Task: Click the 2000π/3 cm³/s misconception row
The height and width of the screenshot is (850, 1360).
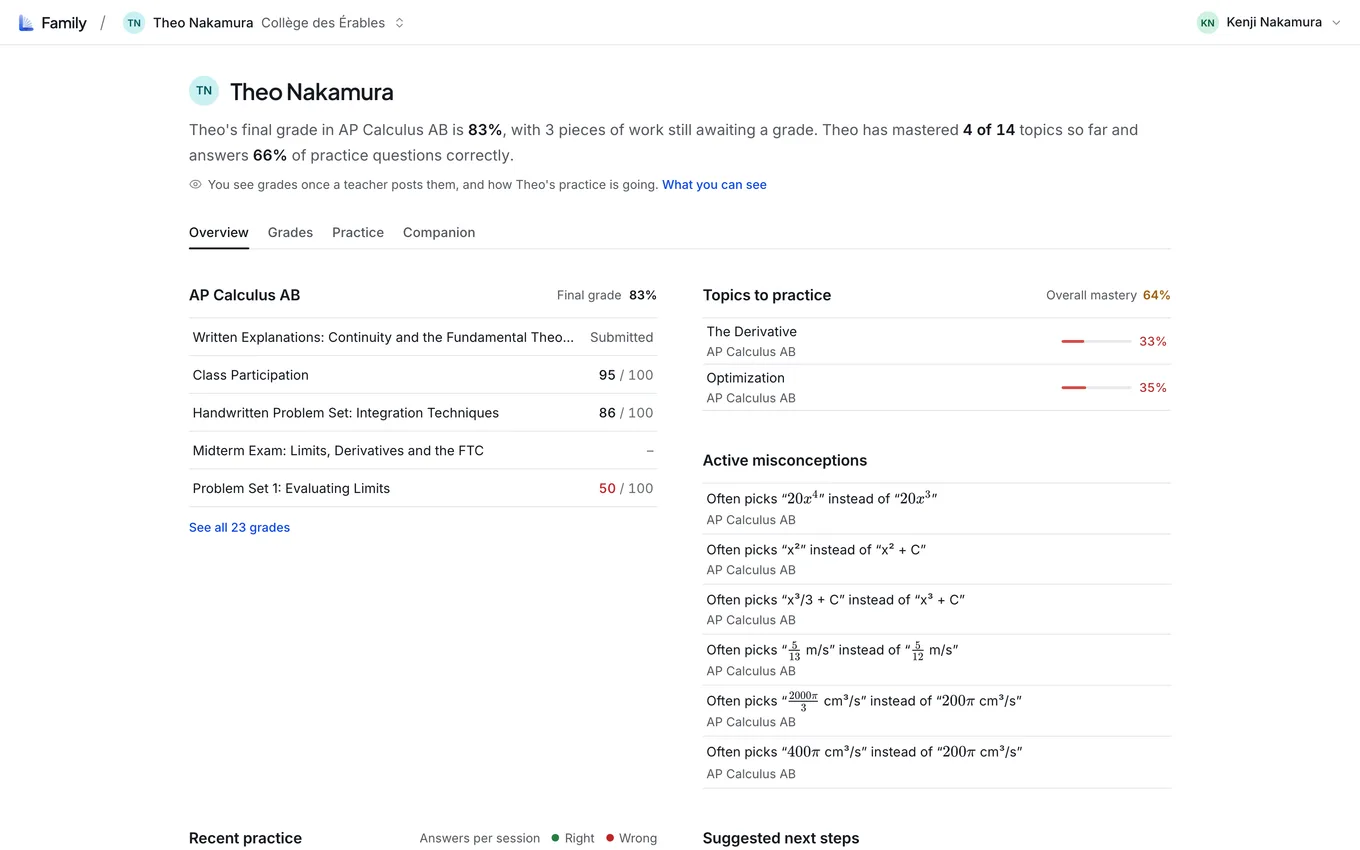Action: pos(936,711)
